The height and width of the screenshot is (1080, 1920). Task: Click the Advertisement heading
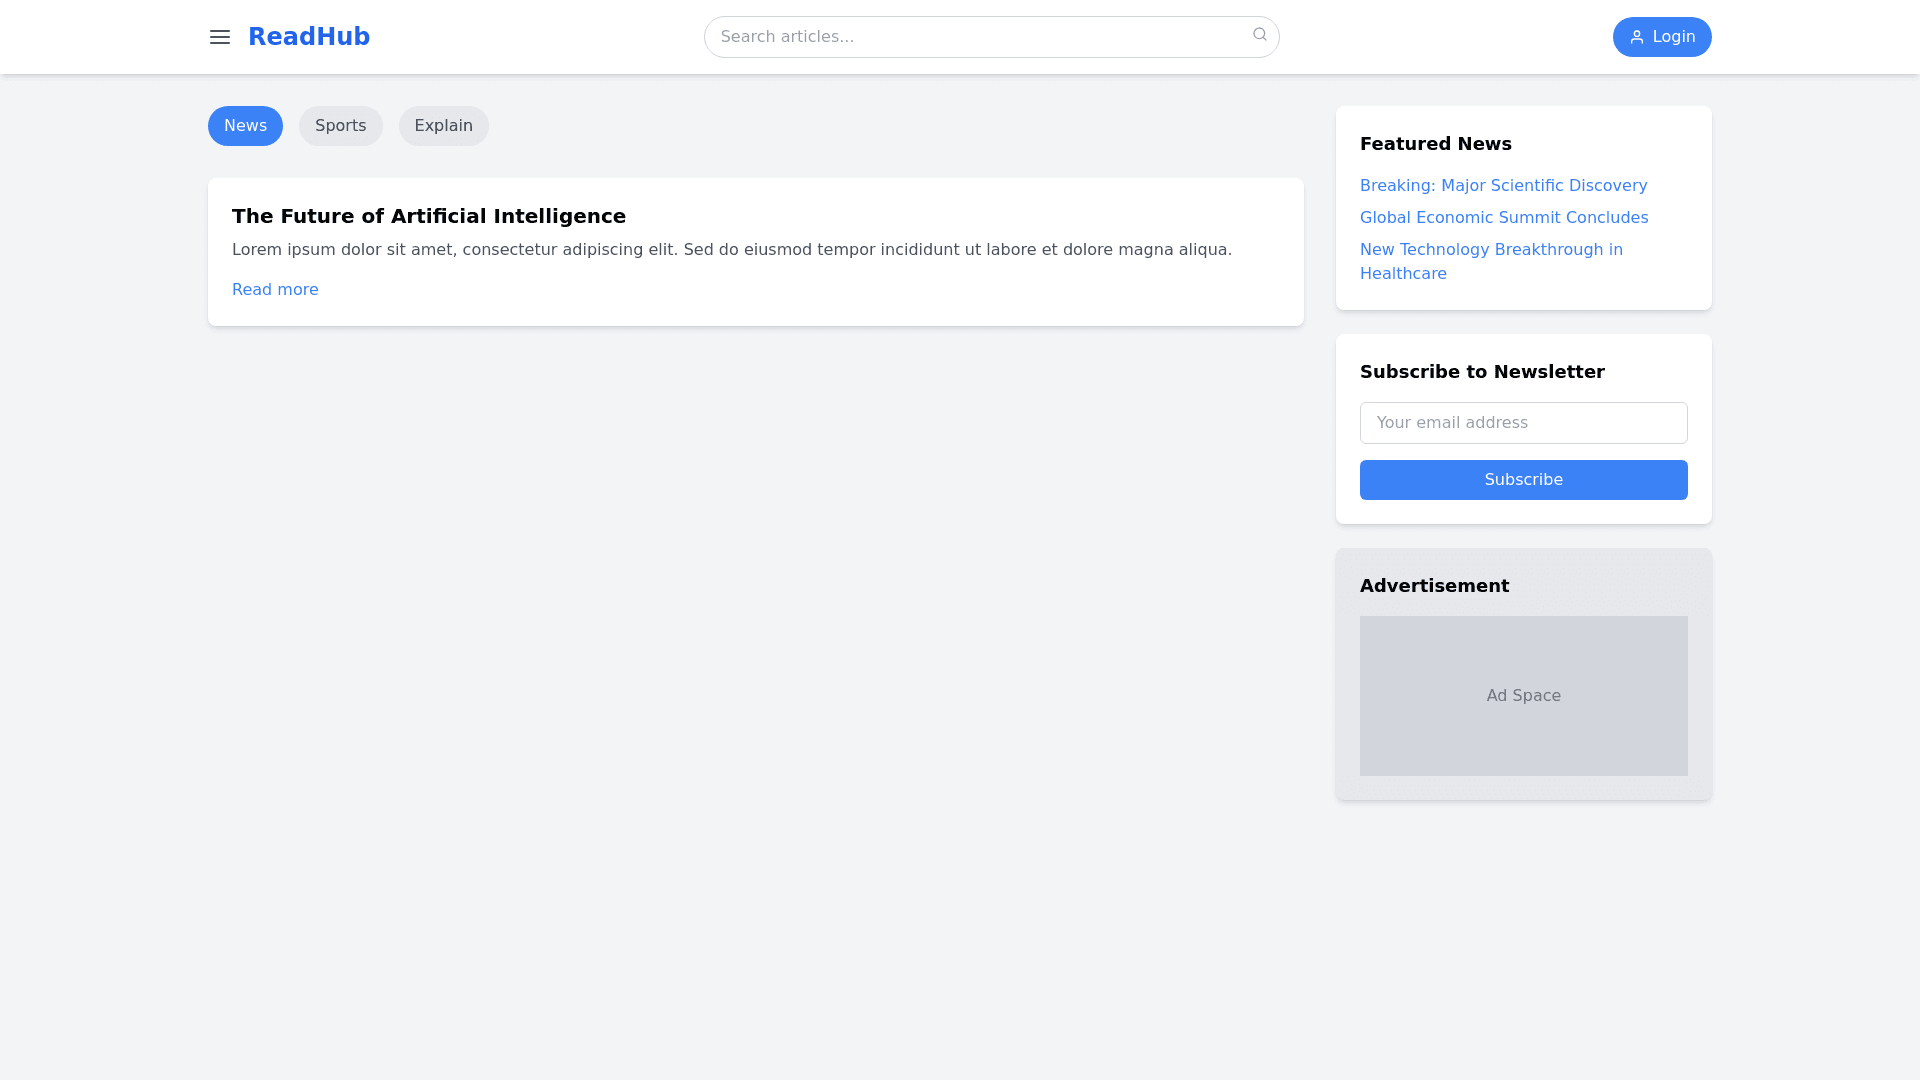pos(1434,586)
